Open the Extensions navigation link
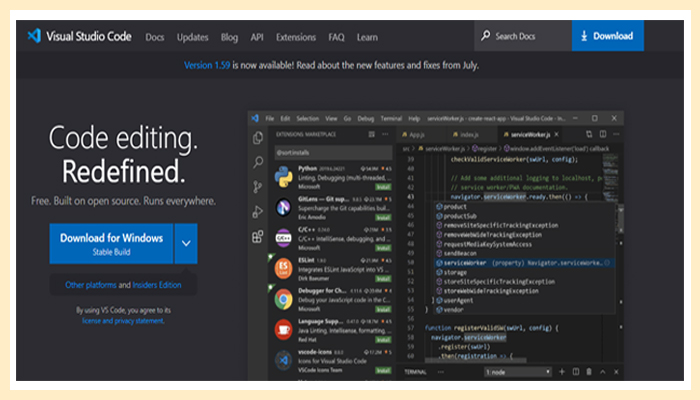The height and width of the screenshot is (400, 700). click(x=296, y=38)
